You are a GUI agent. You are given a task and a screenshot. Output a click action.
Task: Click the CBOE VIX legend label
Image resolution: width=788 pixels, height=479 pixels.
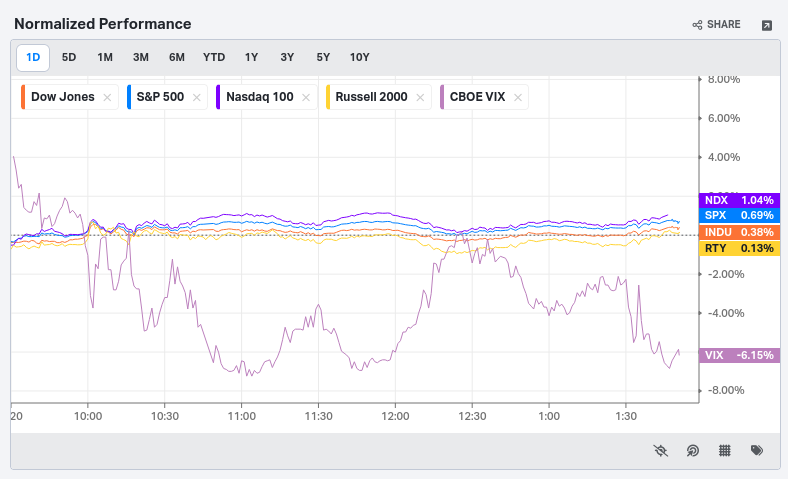coord(478,97)
